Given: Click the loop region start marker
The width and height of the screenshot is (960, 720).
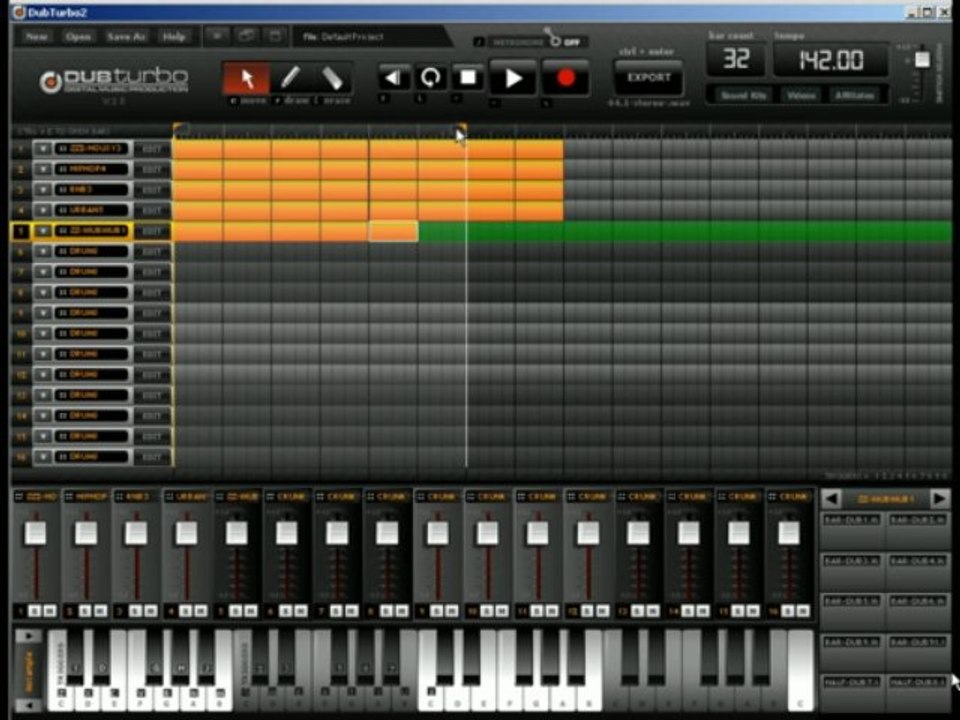Looking at the screenshot, I should 179,129.
